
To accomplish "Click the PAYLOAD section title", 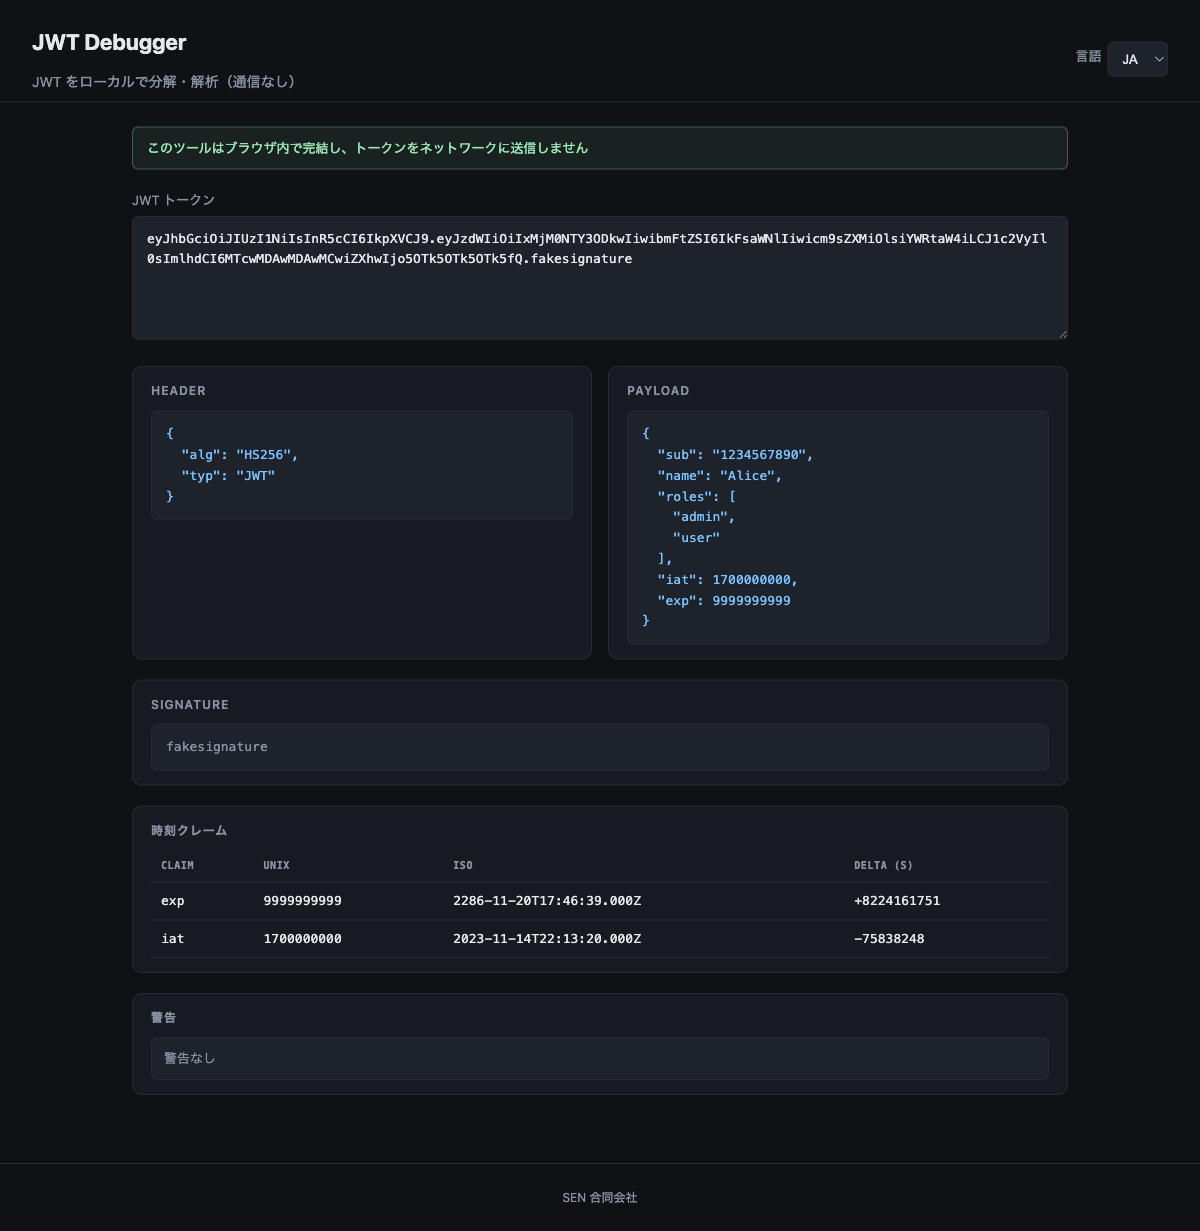I will point(658,391).
